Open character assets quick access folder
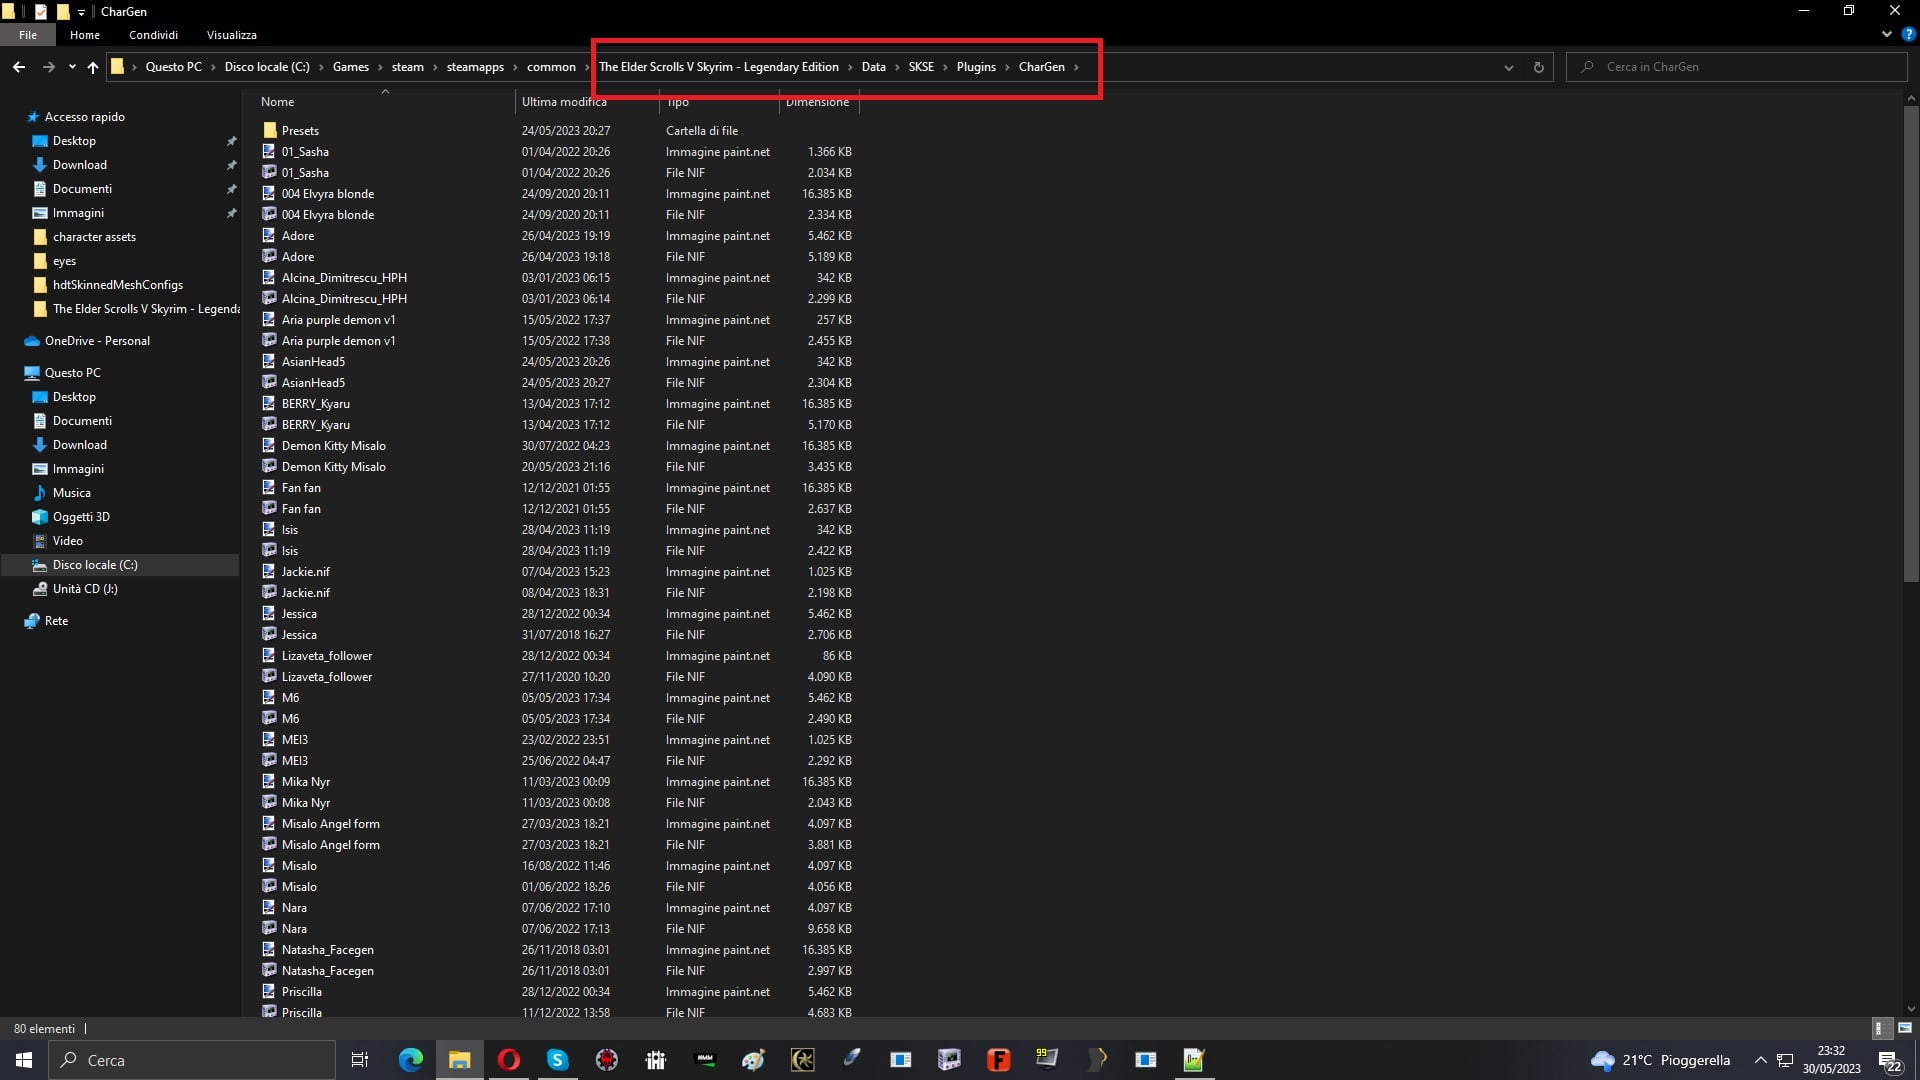1920x1080 pixels. [94, 237]
